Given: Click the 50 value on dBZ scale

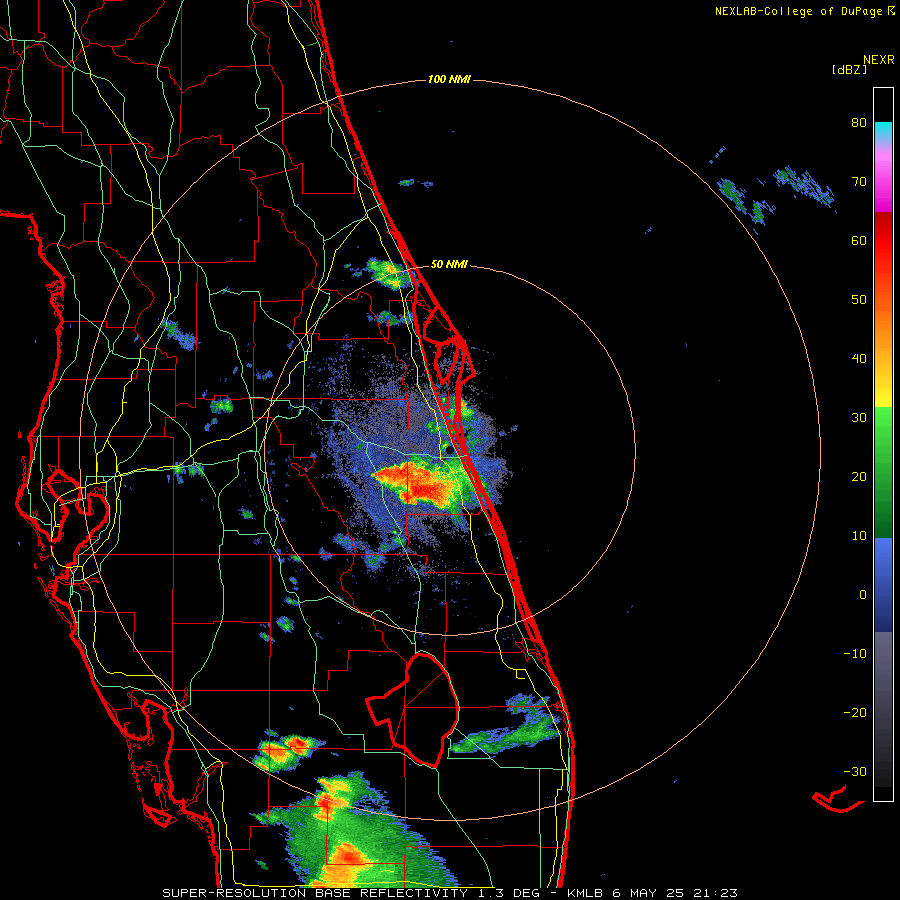Looking at the screenshot, I should click(859, 300).
